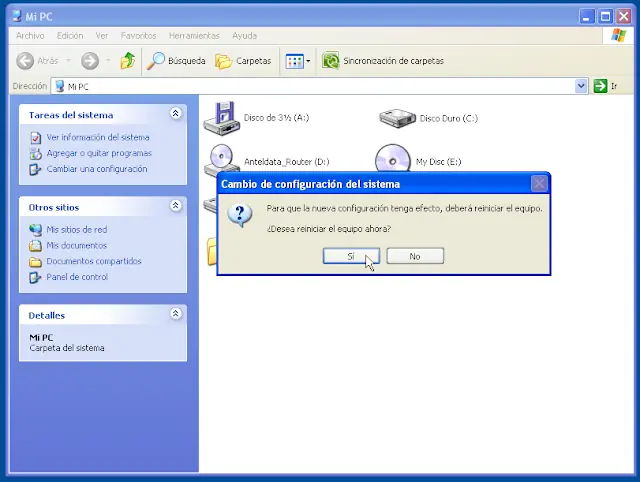Click the Mis documentos folder icon

(x=36, y=246)
